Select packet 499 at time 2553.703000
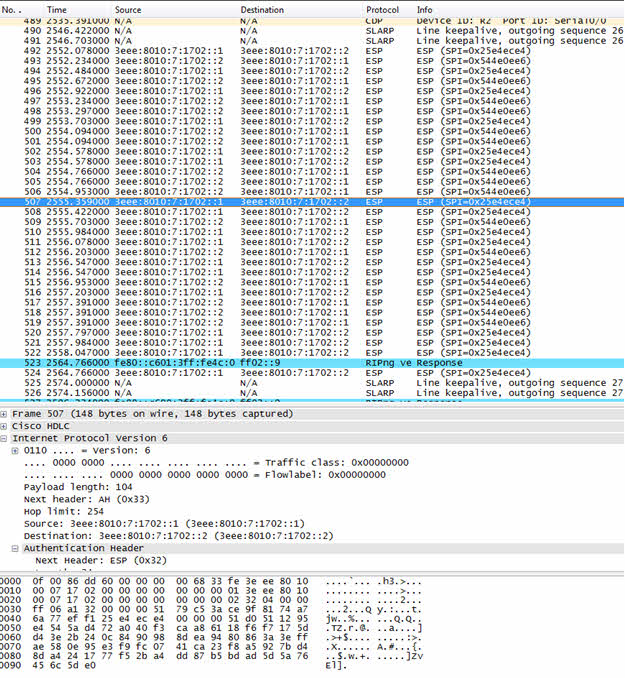Image resolution: width=625 pixels, height=678 pixels. [x=312, y=121]
